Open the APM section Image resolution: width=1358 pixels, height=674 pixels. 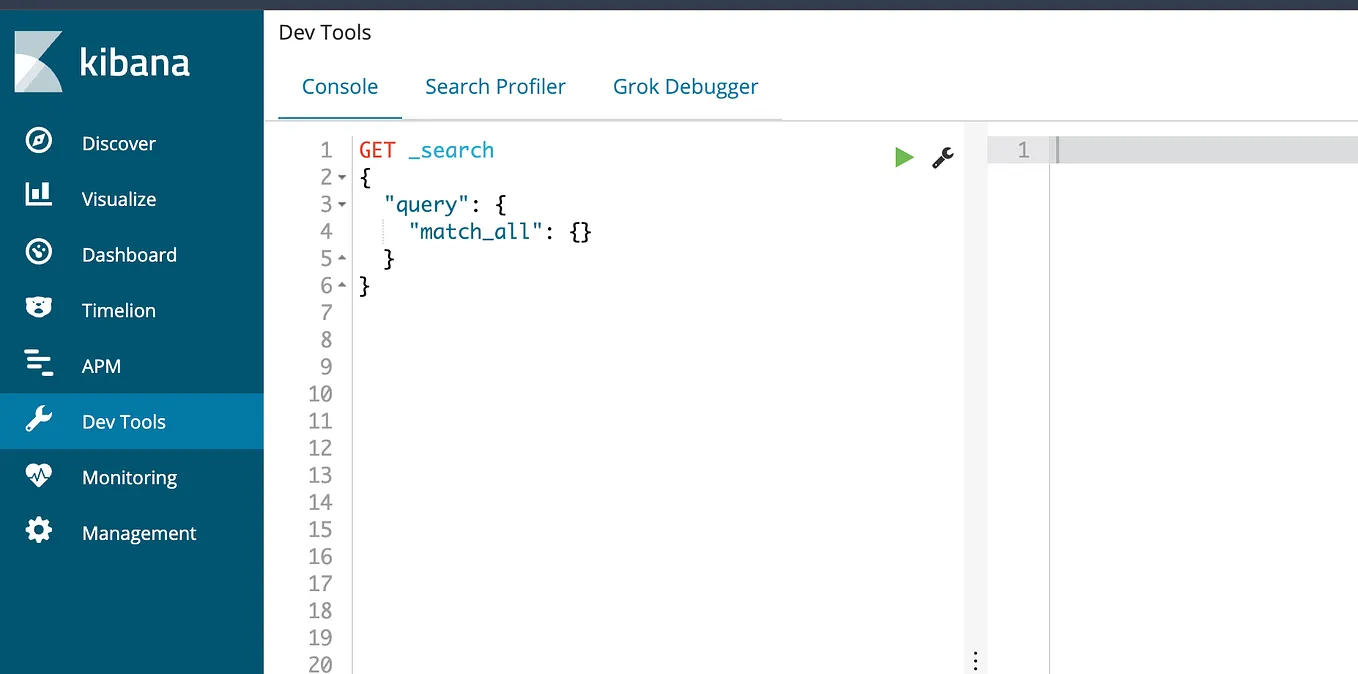(x=101, y=365)
